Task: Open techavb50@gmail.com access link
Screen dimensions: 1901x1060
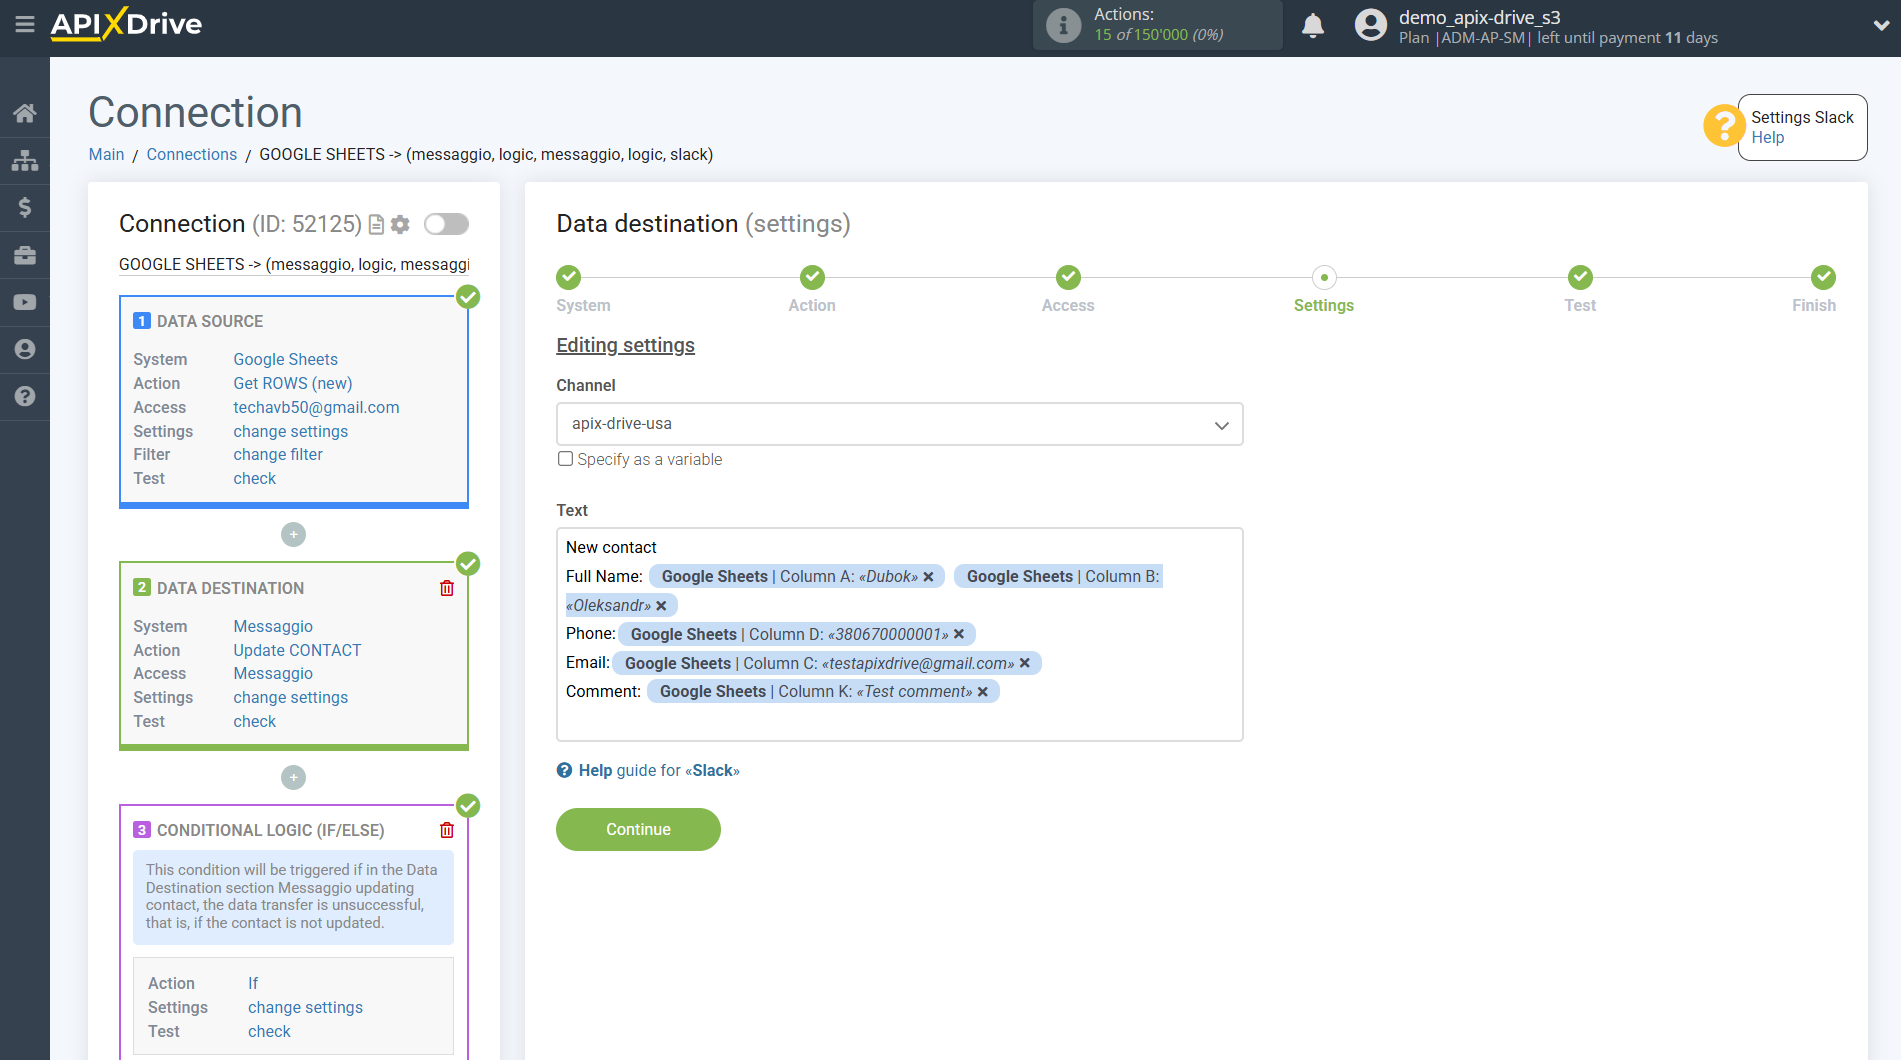Action: tap(316, 407)
